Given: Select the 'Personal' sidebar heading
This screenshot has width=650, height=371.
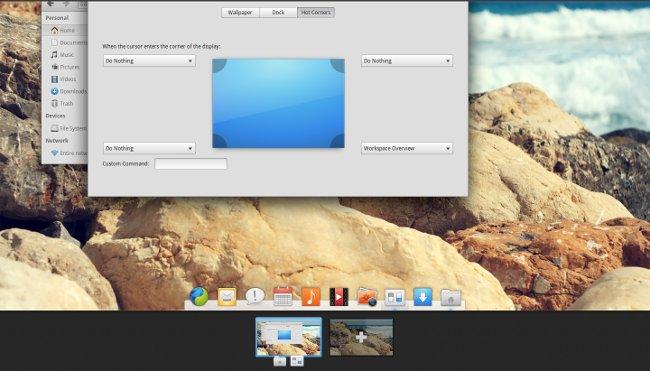Looking at the screenshot, I should click(57, 18).
